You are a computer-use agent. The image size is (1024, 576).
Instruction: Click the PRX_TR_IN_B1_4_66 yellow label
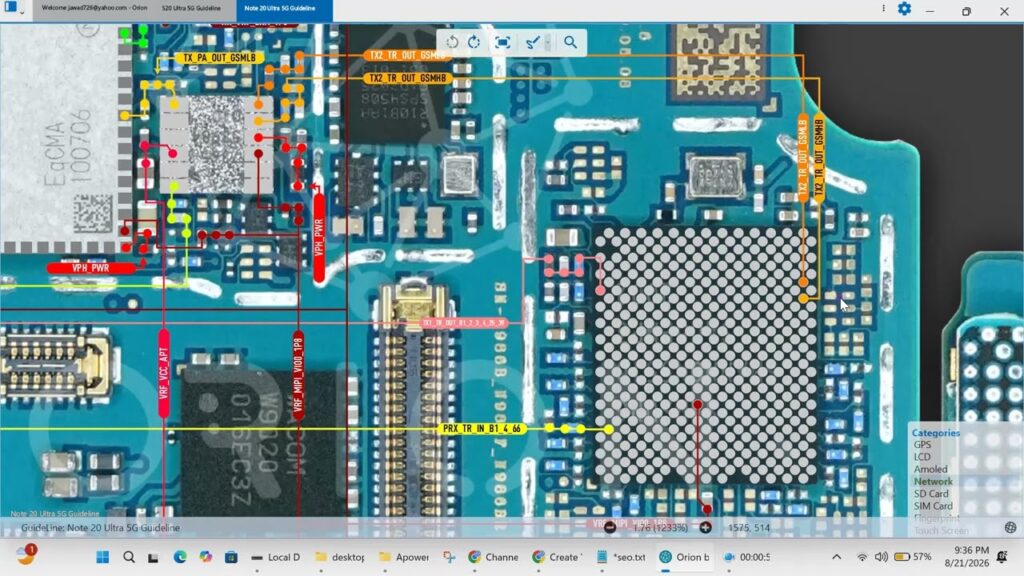point(482,429)
